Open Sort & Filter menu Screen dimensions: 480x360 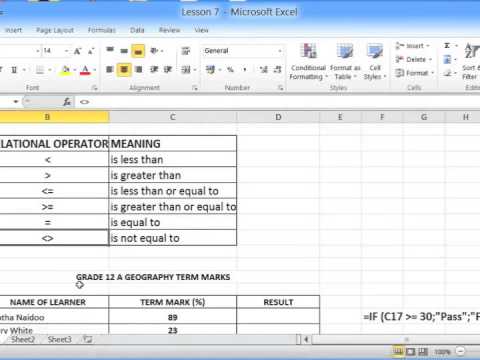471,62
